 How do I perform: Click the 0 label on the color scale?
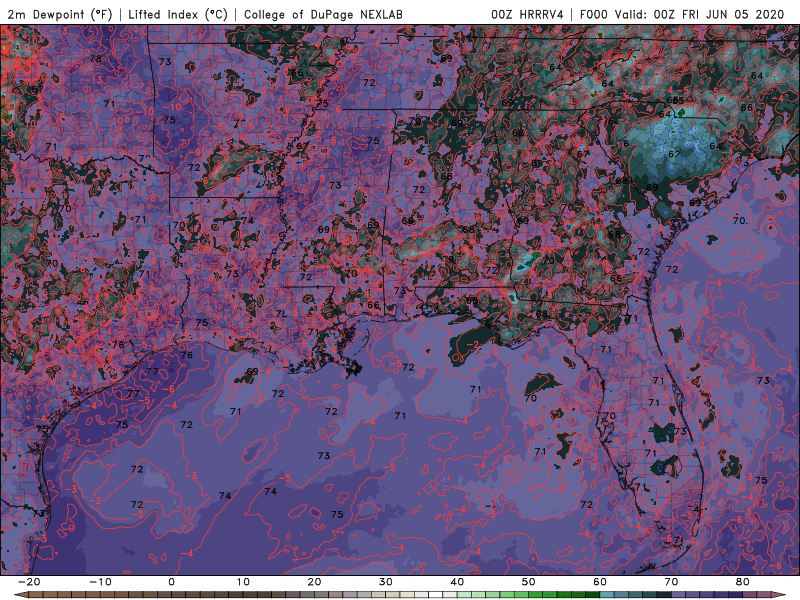pos(171,582)
